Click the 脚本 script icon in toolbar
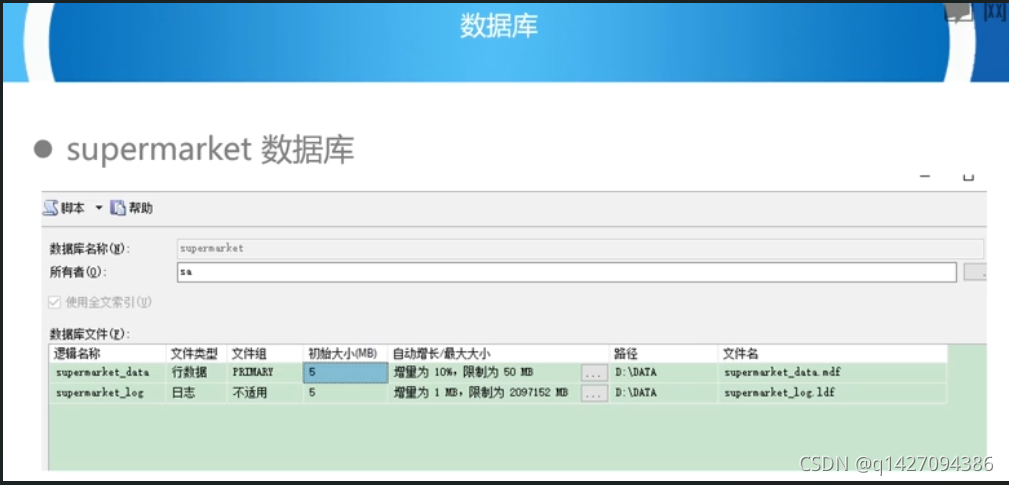The image size is (1009, 485). pos(51,208)
